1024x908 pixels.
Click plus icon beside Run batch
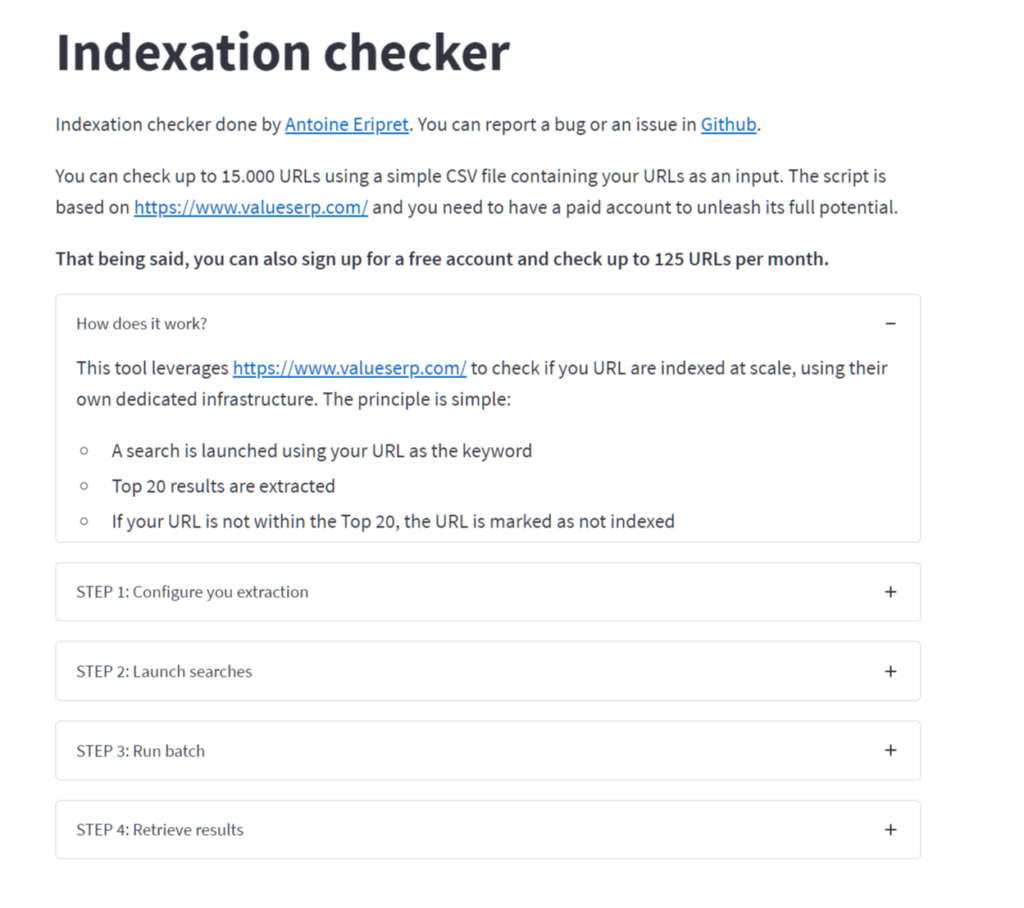[890, 751]
